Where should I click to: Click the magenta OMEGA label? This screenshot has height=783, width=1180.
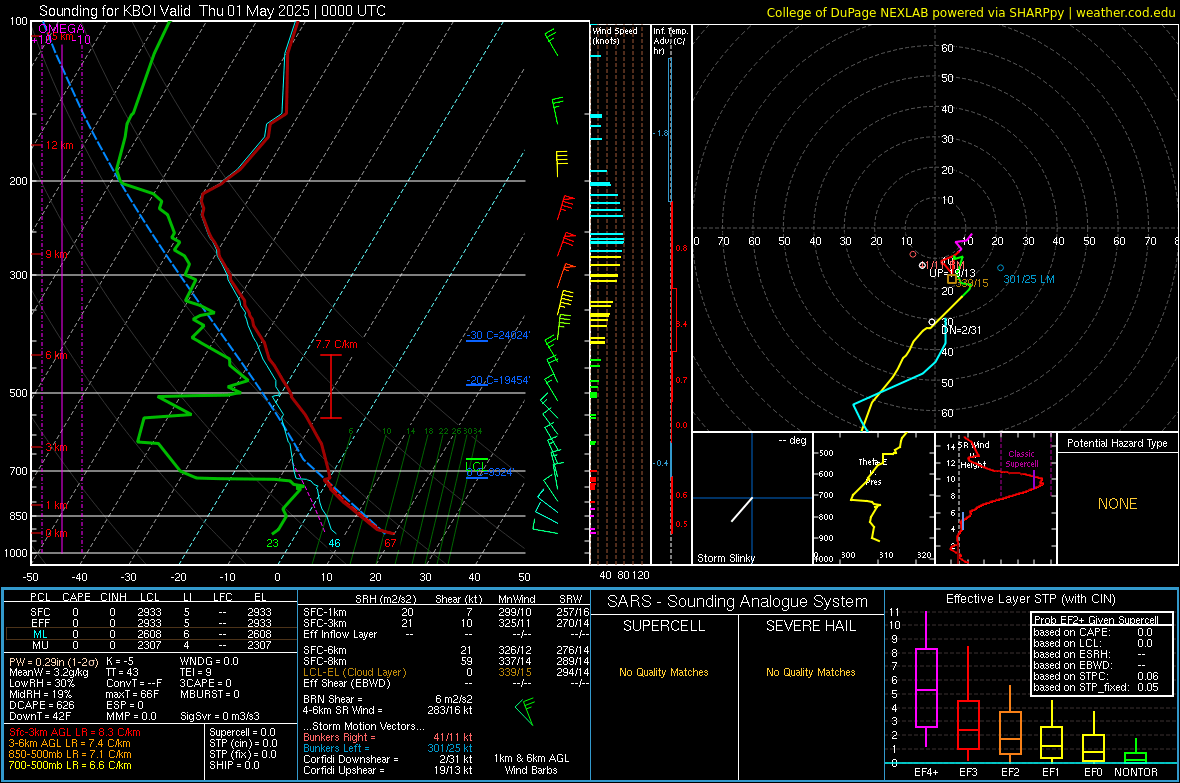(x=61, y=29)
